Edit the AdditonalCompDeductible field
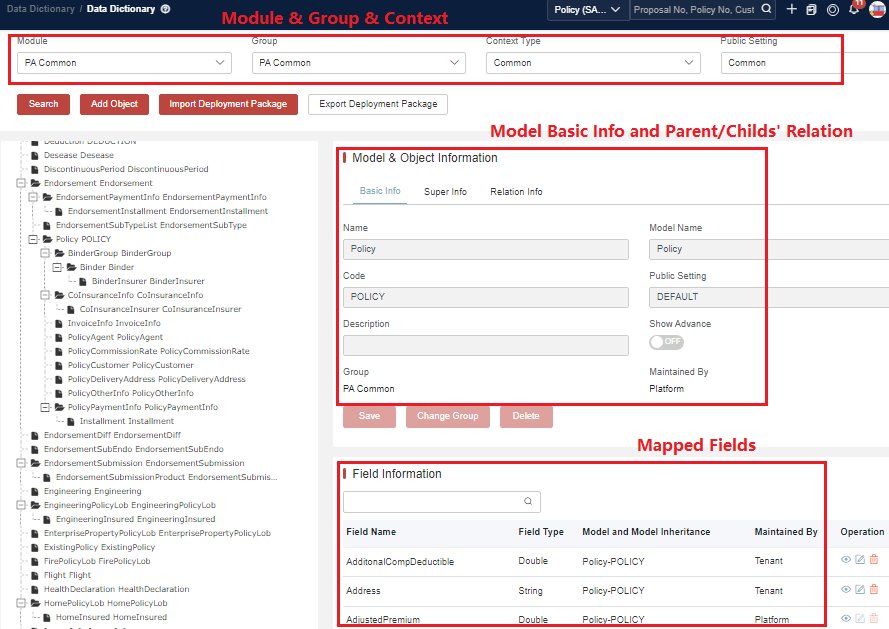889x629 pixels. point(860,561)
